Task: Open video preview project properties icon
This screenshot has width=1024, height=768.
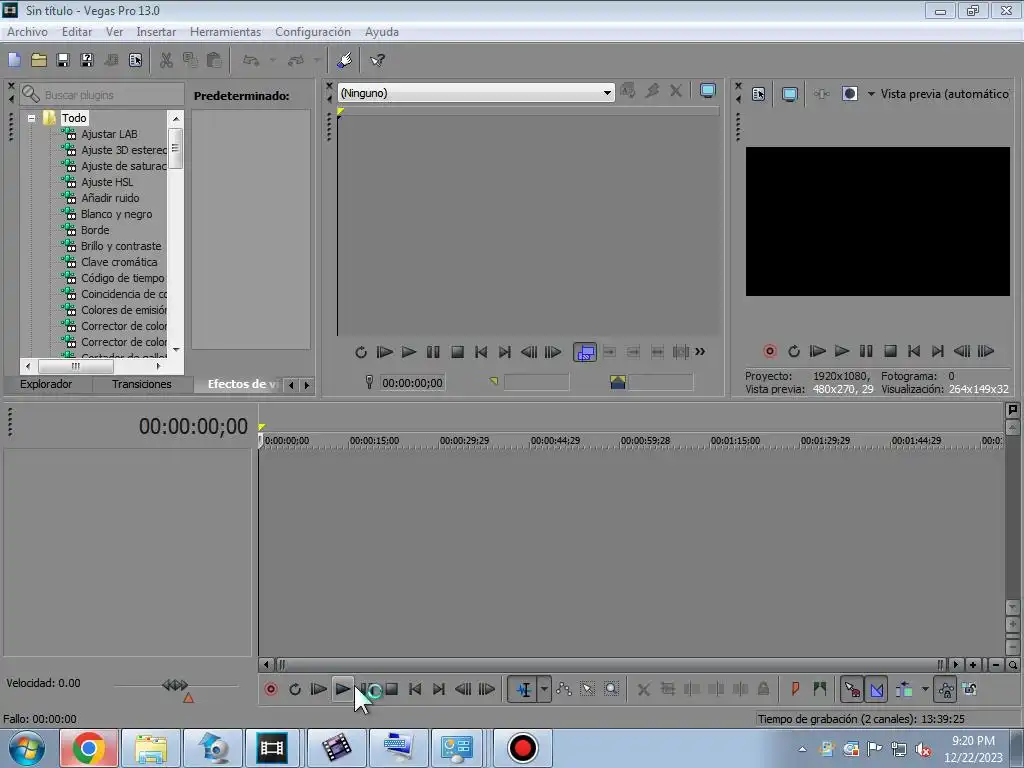Action: point(758,94)
